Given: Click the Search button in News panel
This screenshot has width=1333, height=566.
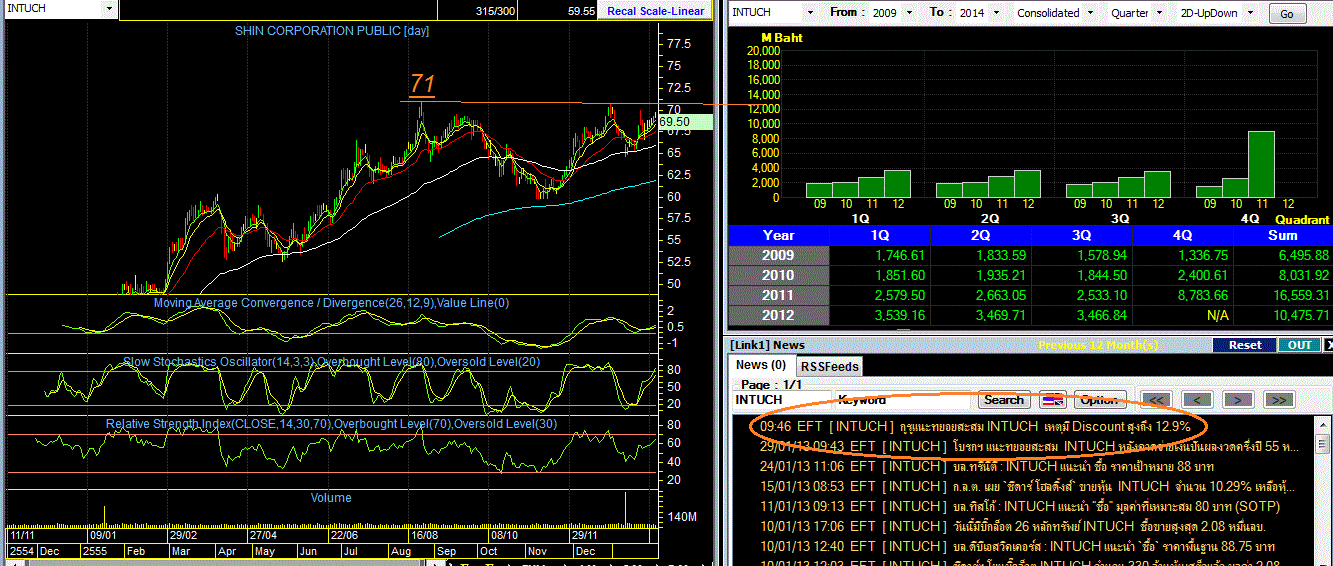Looking at the screenshot, I should 1004,400.
